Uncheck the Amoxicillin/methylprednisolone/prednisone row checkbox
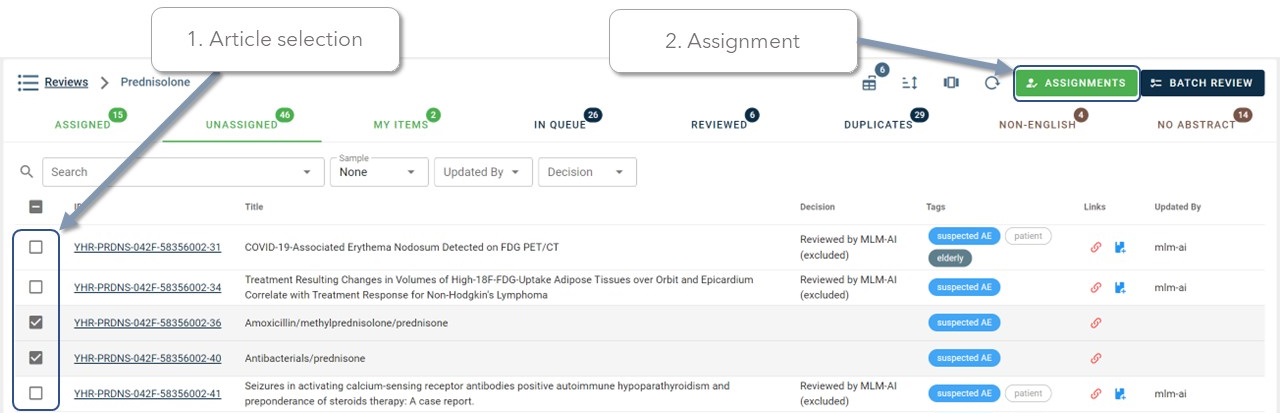Viewport: 1280px width, 420px height. point(36,322)
